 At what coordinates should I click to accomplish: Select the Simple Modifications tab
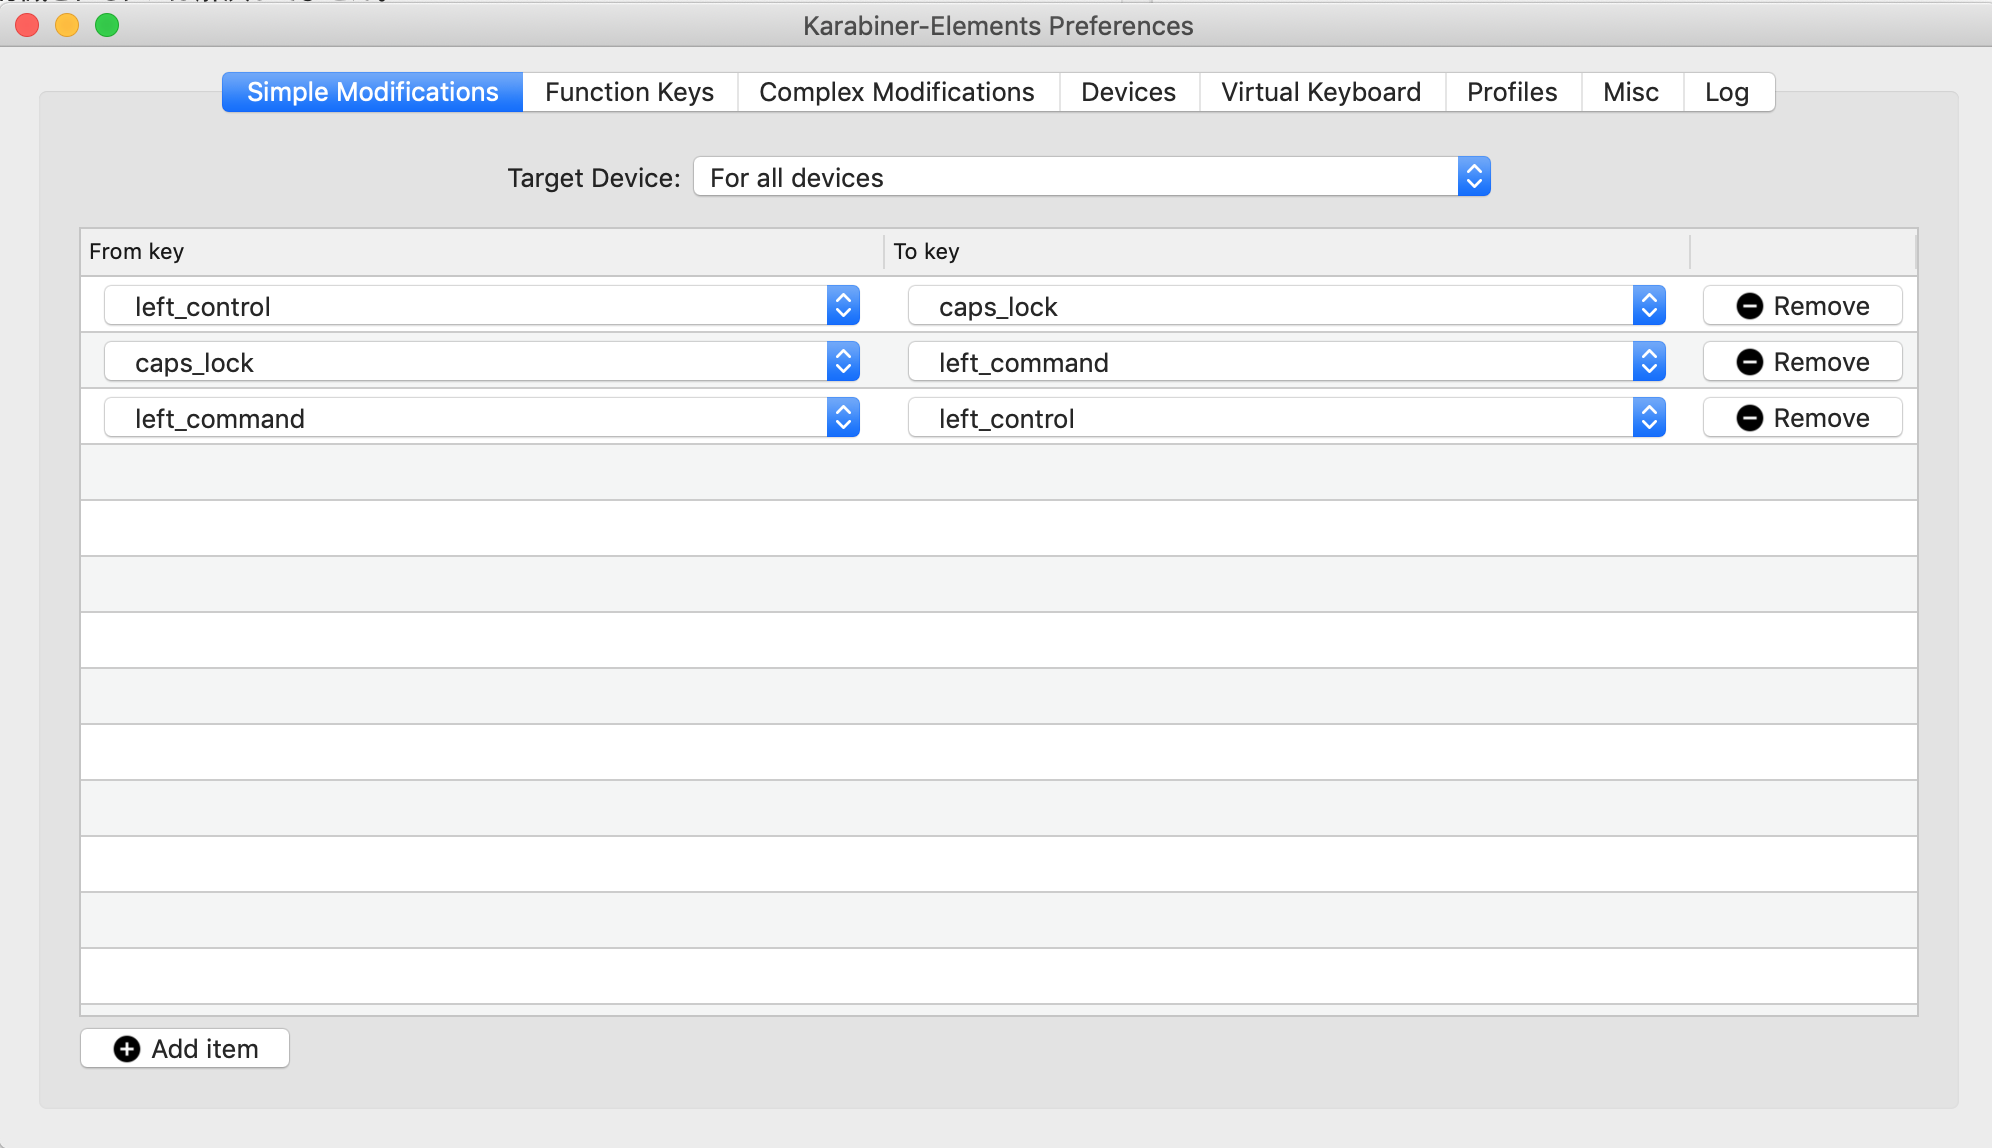point(372,92)
